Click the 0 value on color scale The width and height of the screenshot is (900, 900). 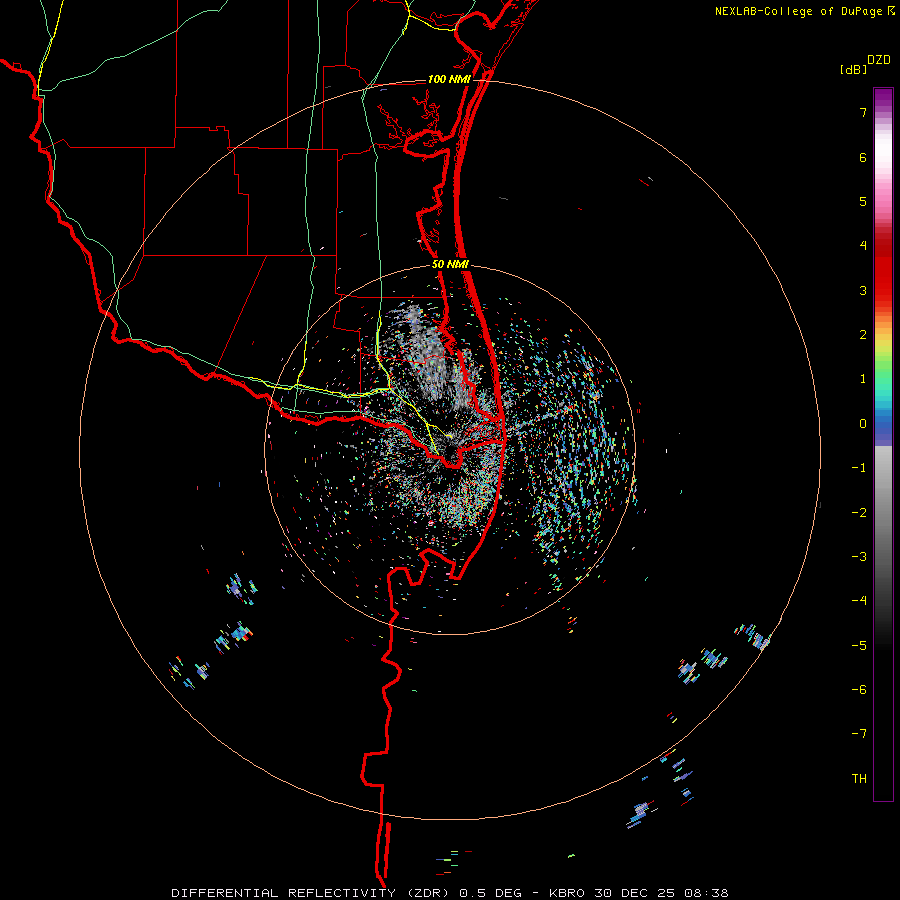863,424
